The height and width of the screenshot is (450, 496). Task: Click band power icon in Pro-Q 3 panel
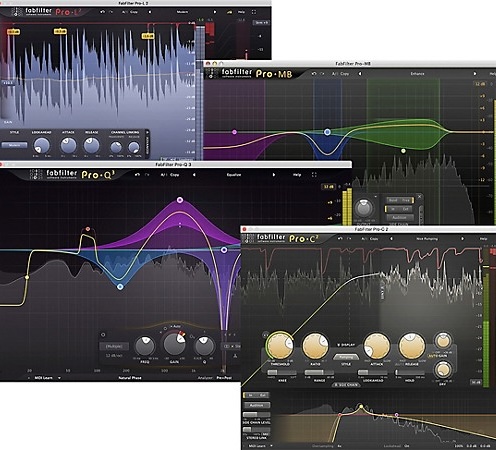pyautogui.click(x=103, y=335)
